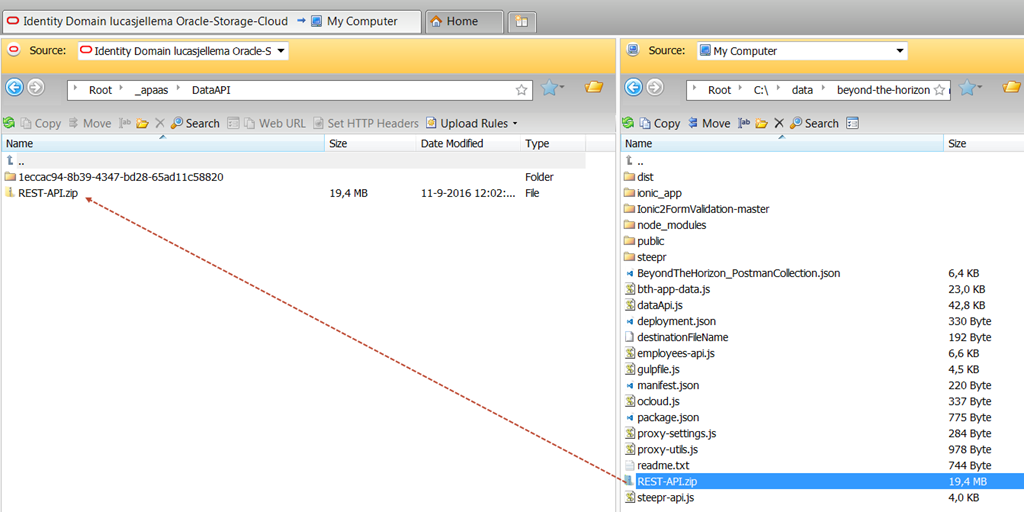Switch to the Home tab

[x=463, y=21]
